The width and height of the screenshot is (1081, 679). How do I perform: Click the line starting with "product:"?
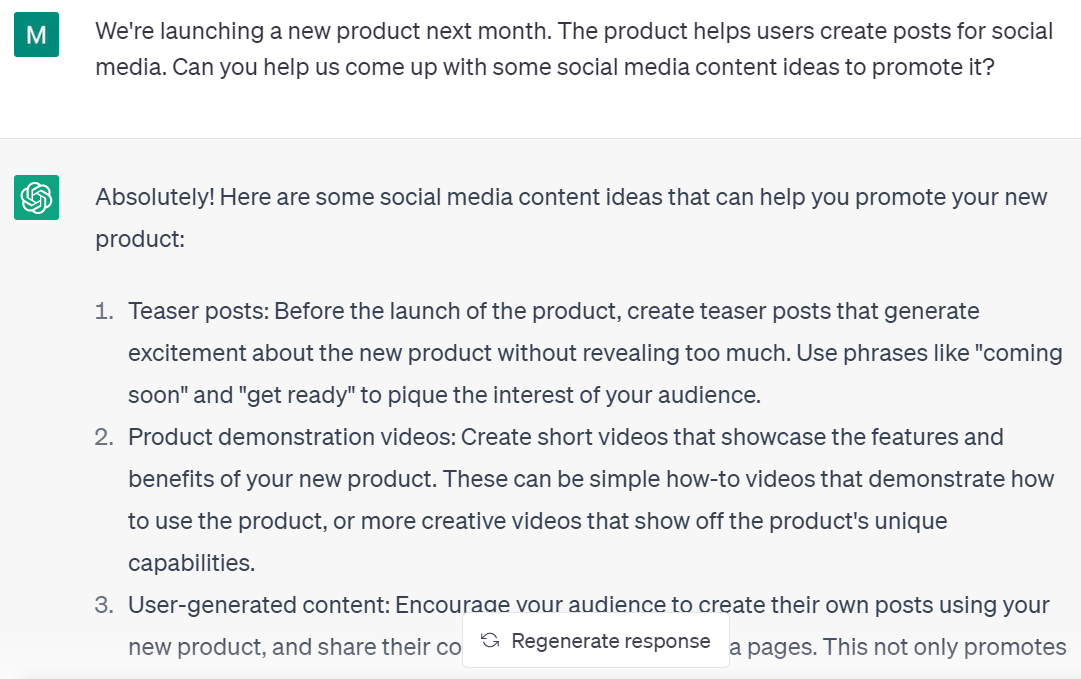click(x=140, y=239)
